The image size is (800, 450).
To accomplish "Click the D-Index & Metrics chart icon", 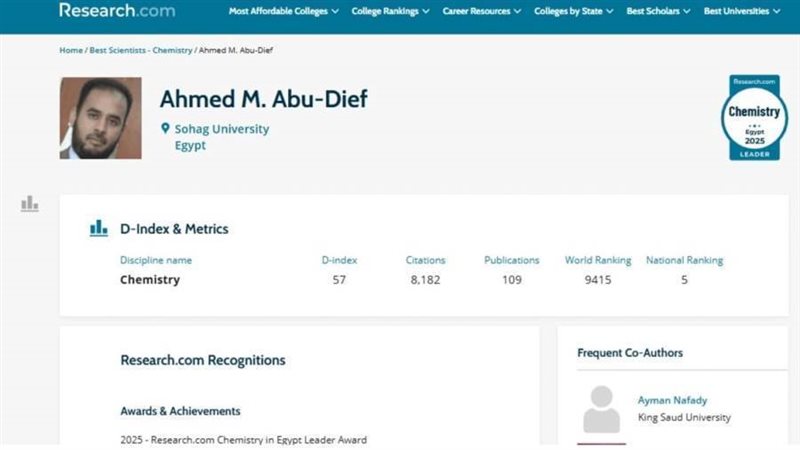I will (99, 229).
